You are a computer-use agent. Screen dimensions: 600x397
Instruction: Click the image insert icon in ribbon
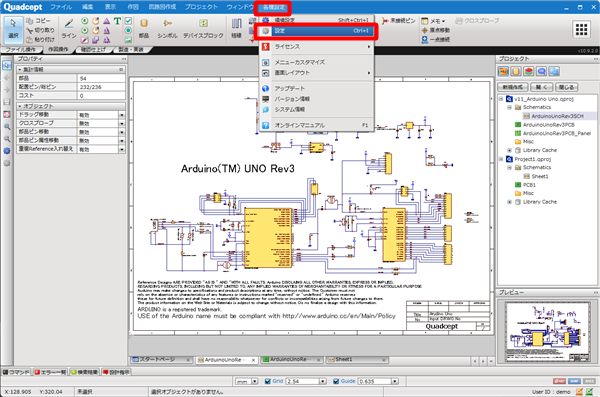coord(128,39)
